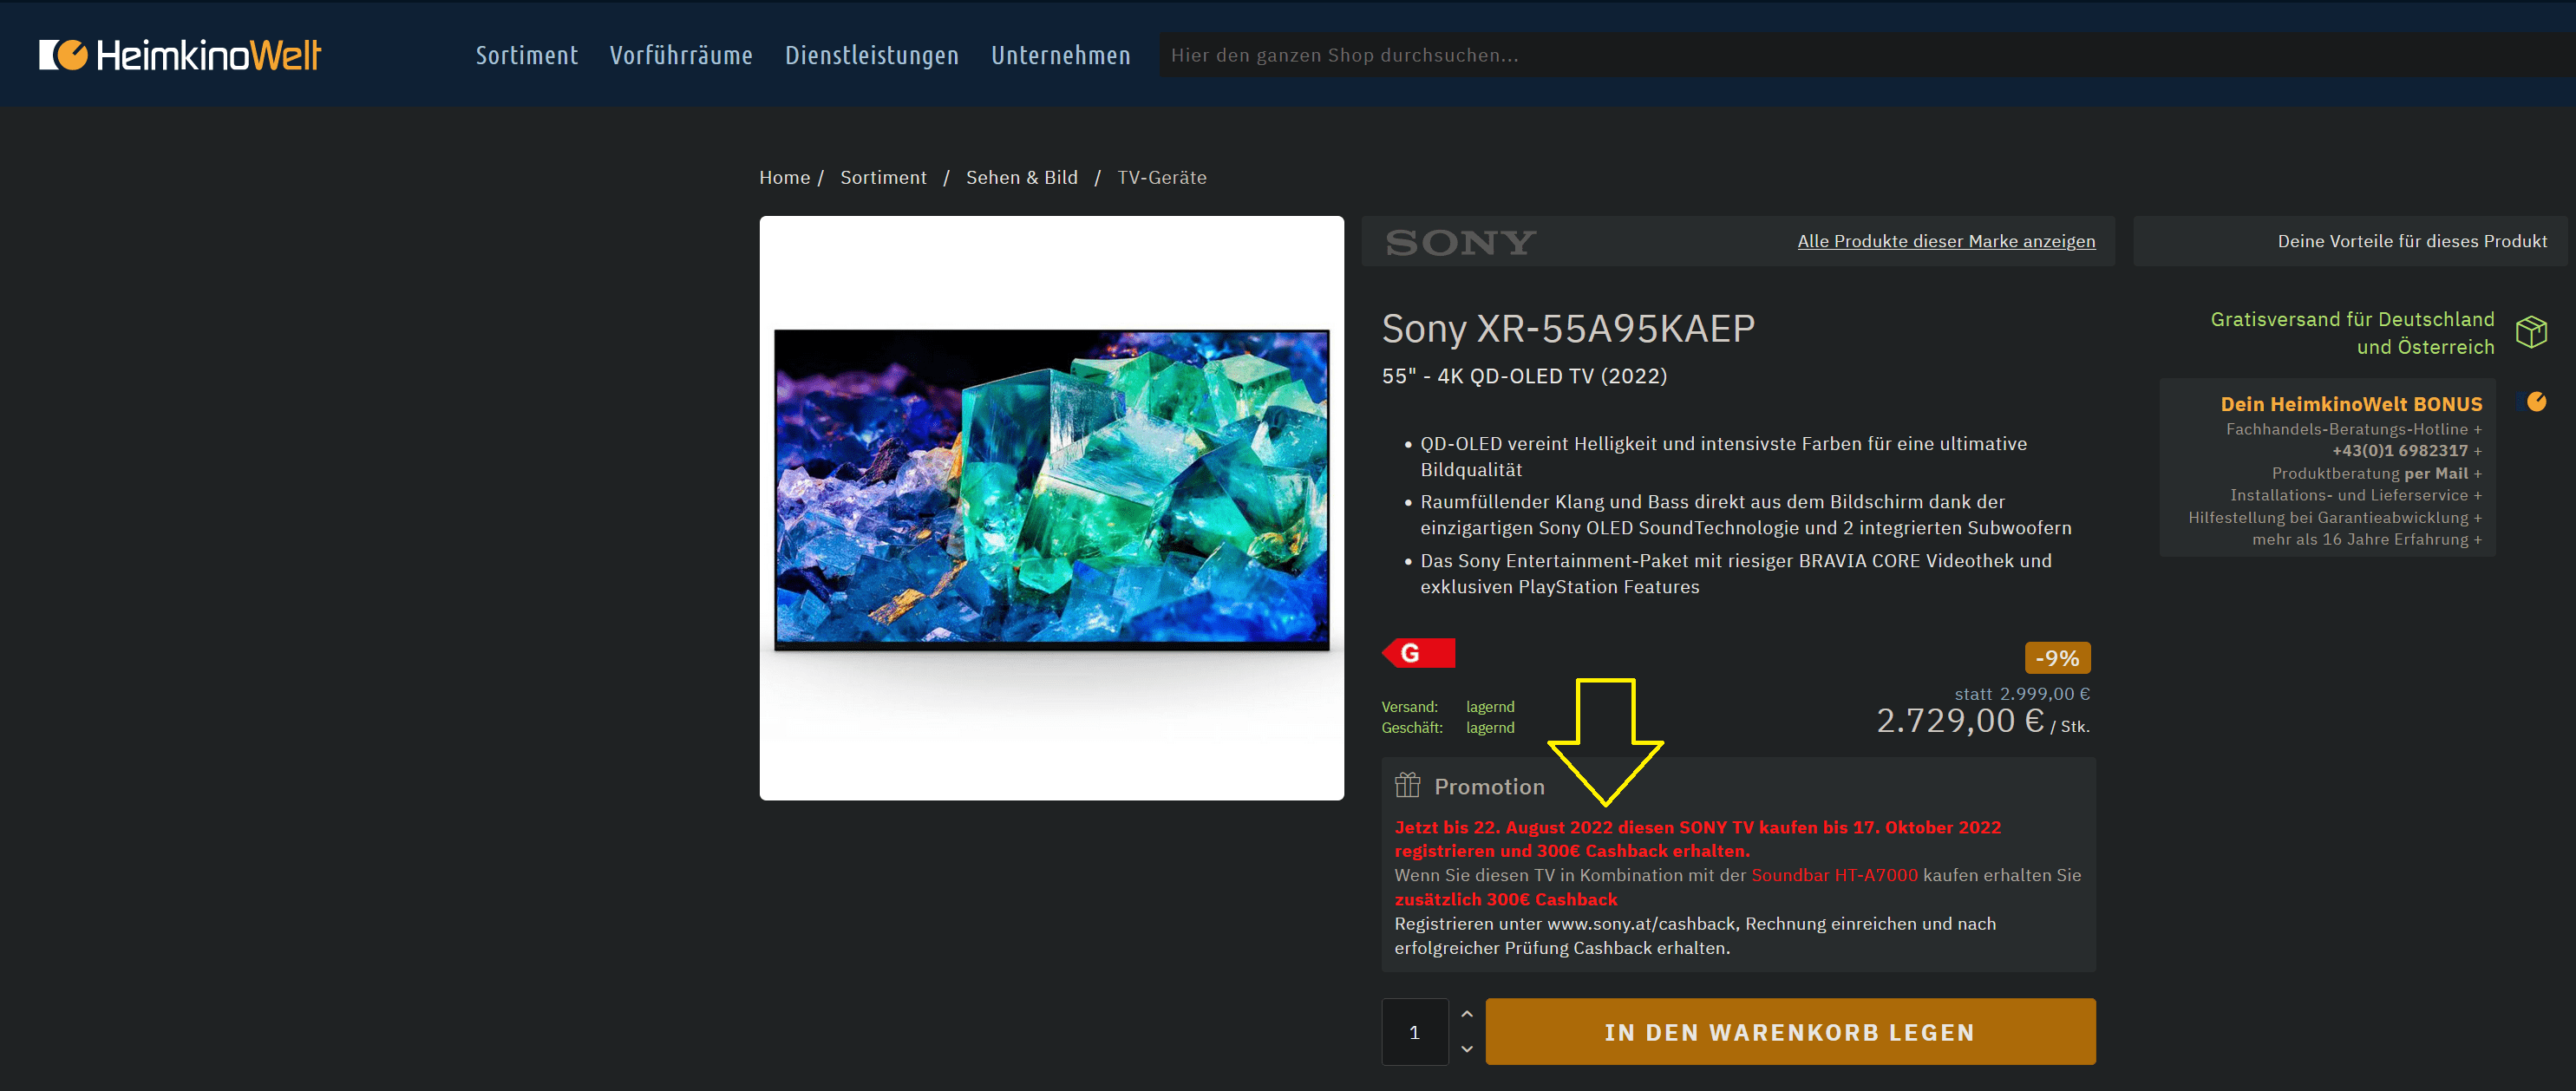Click hotline number +43(0)1 6982317
This screenshot has width=2576, height=1091.
[2399, 451]
